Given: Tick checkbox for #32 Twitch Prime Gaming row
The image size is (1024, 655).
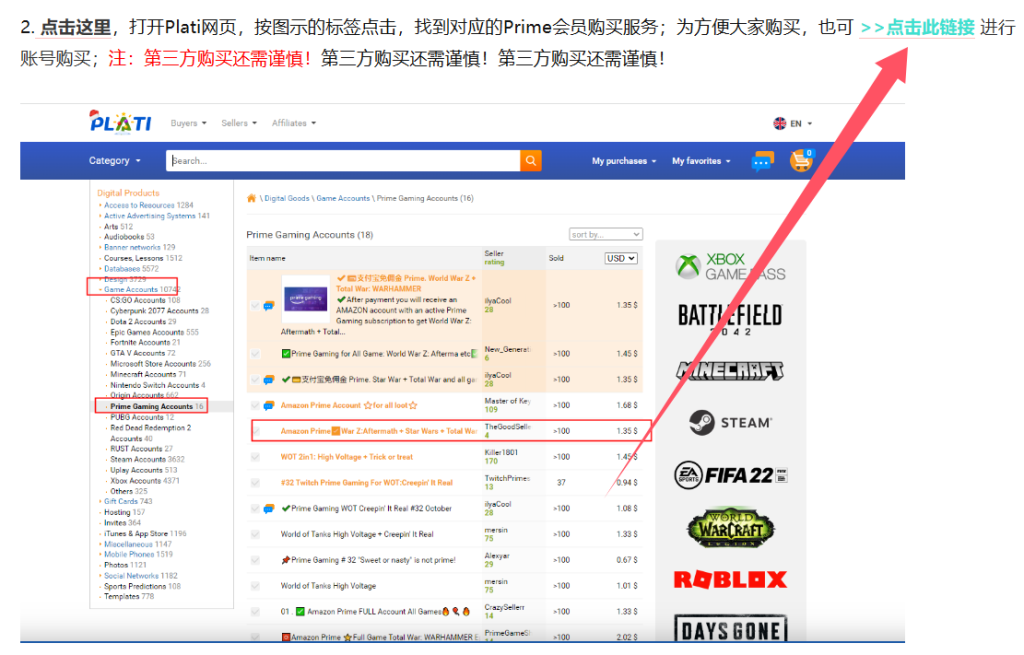Looking at the screenshot, I should (255, 483).
